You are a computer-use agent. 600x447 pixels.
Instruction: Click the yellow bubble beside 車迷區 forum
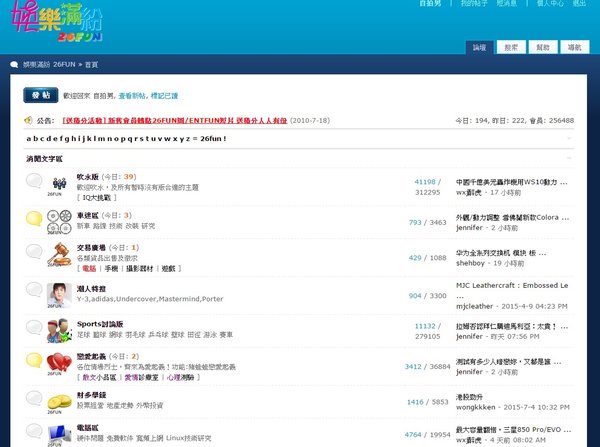pyautogui.click(x=34, y=219)
